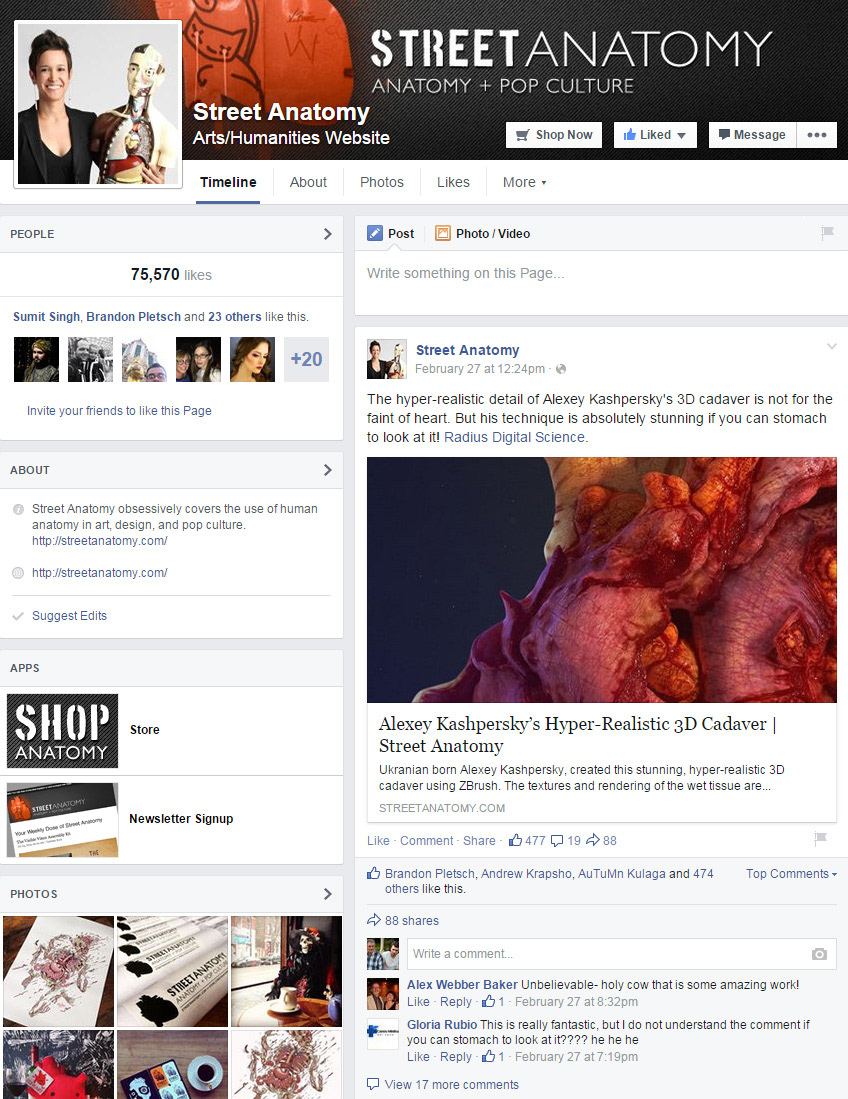Open the three-dots more options button

(x=816, y=135)
